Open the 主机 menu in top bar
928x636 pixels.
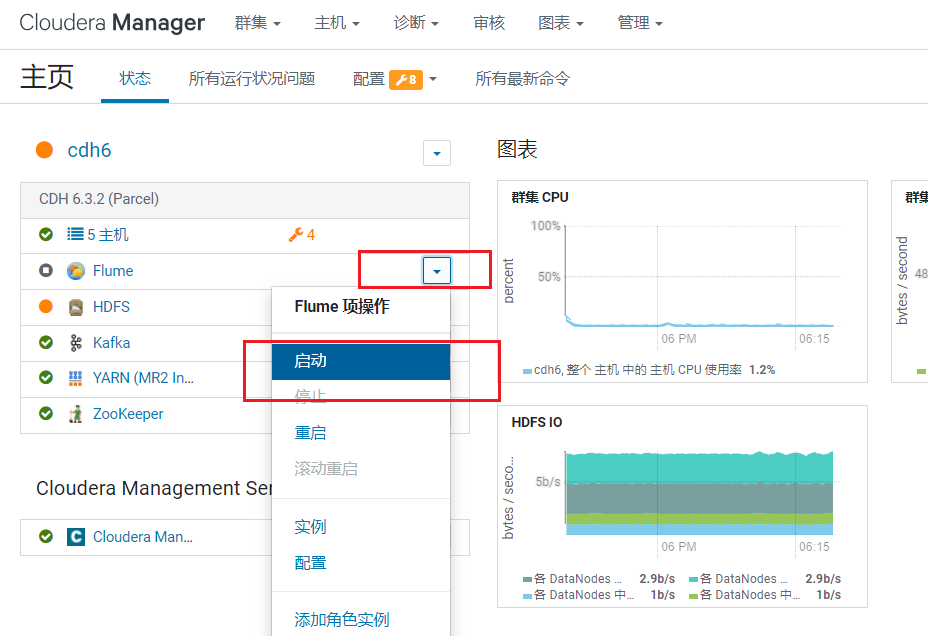click(337, 23)
